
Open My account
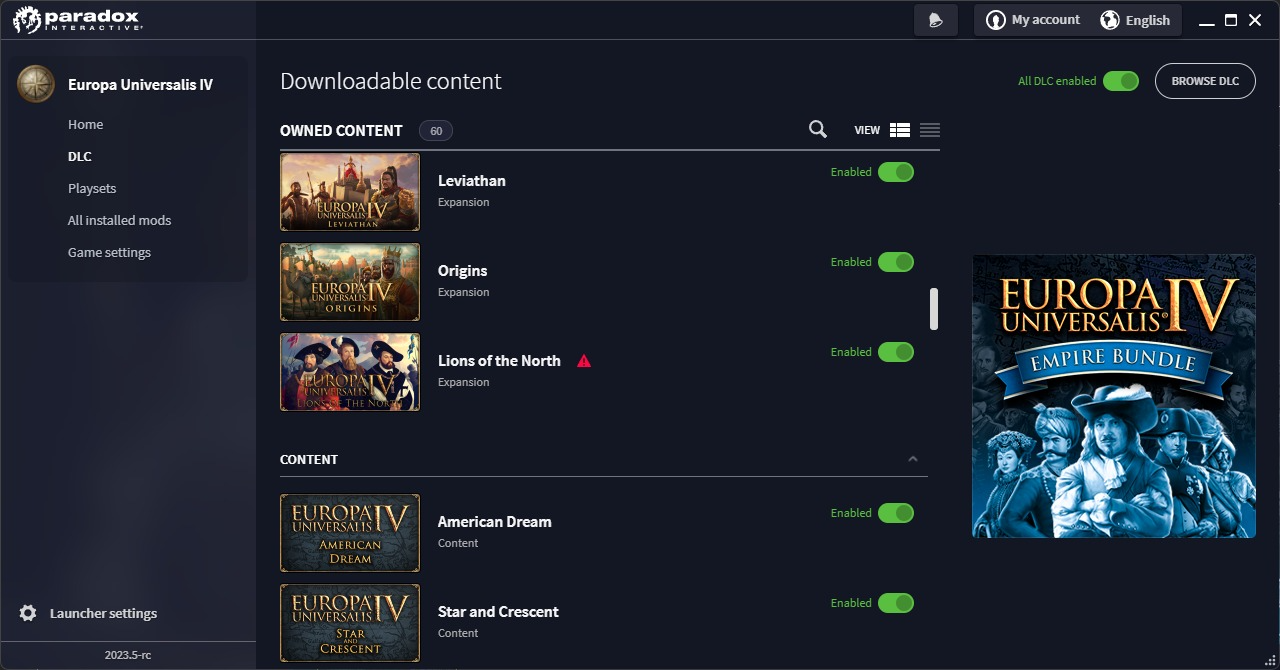[x=1033, y=20]
